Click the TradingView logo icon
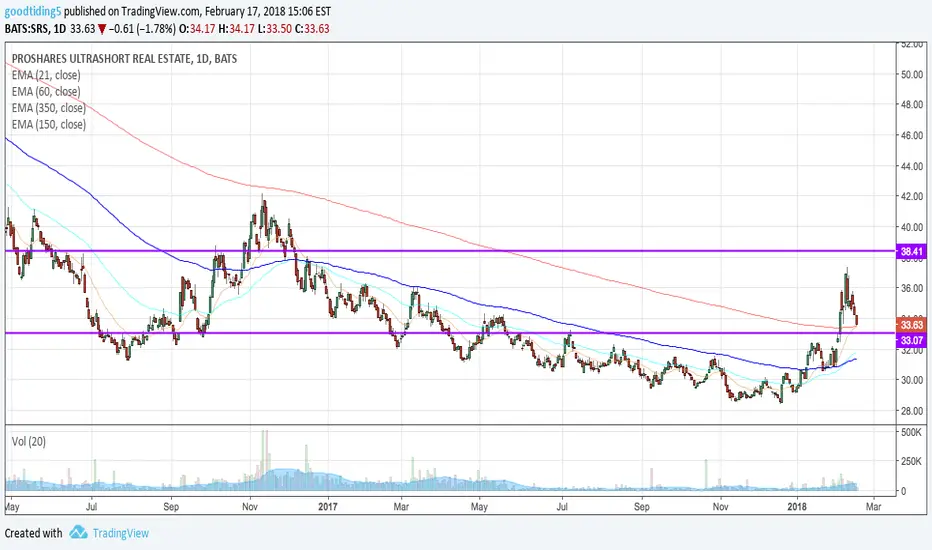The width and height of the screenshot is (932, 550). [78, 532]
